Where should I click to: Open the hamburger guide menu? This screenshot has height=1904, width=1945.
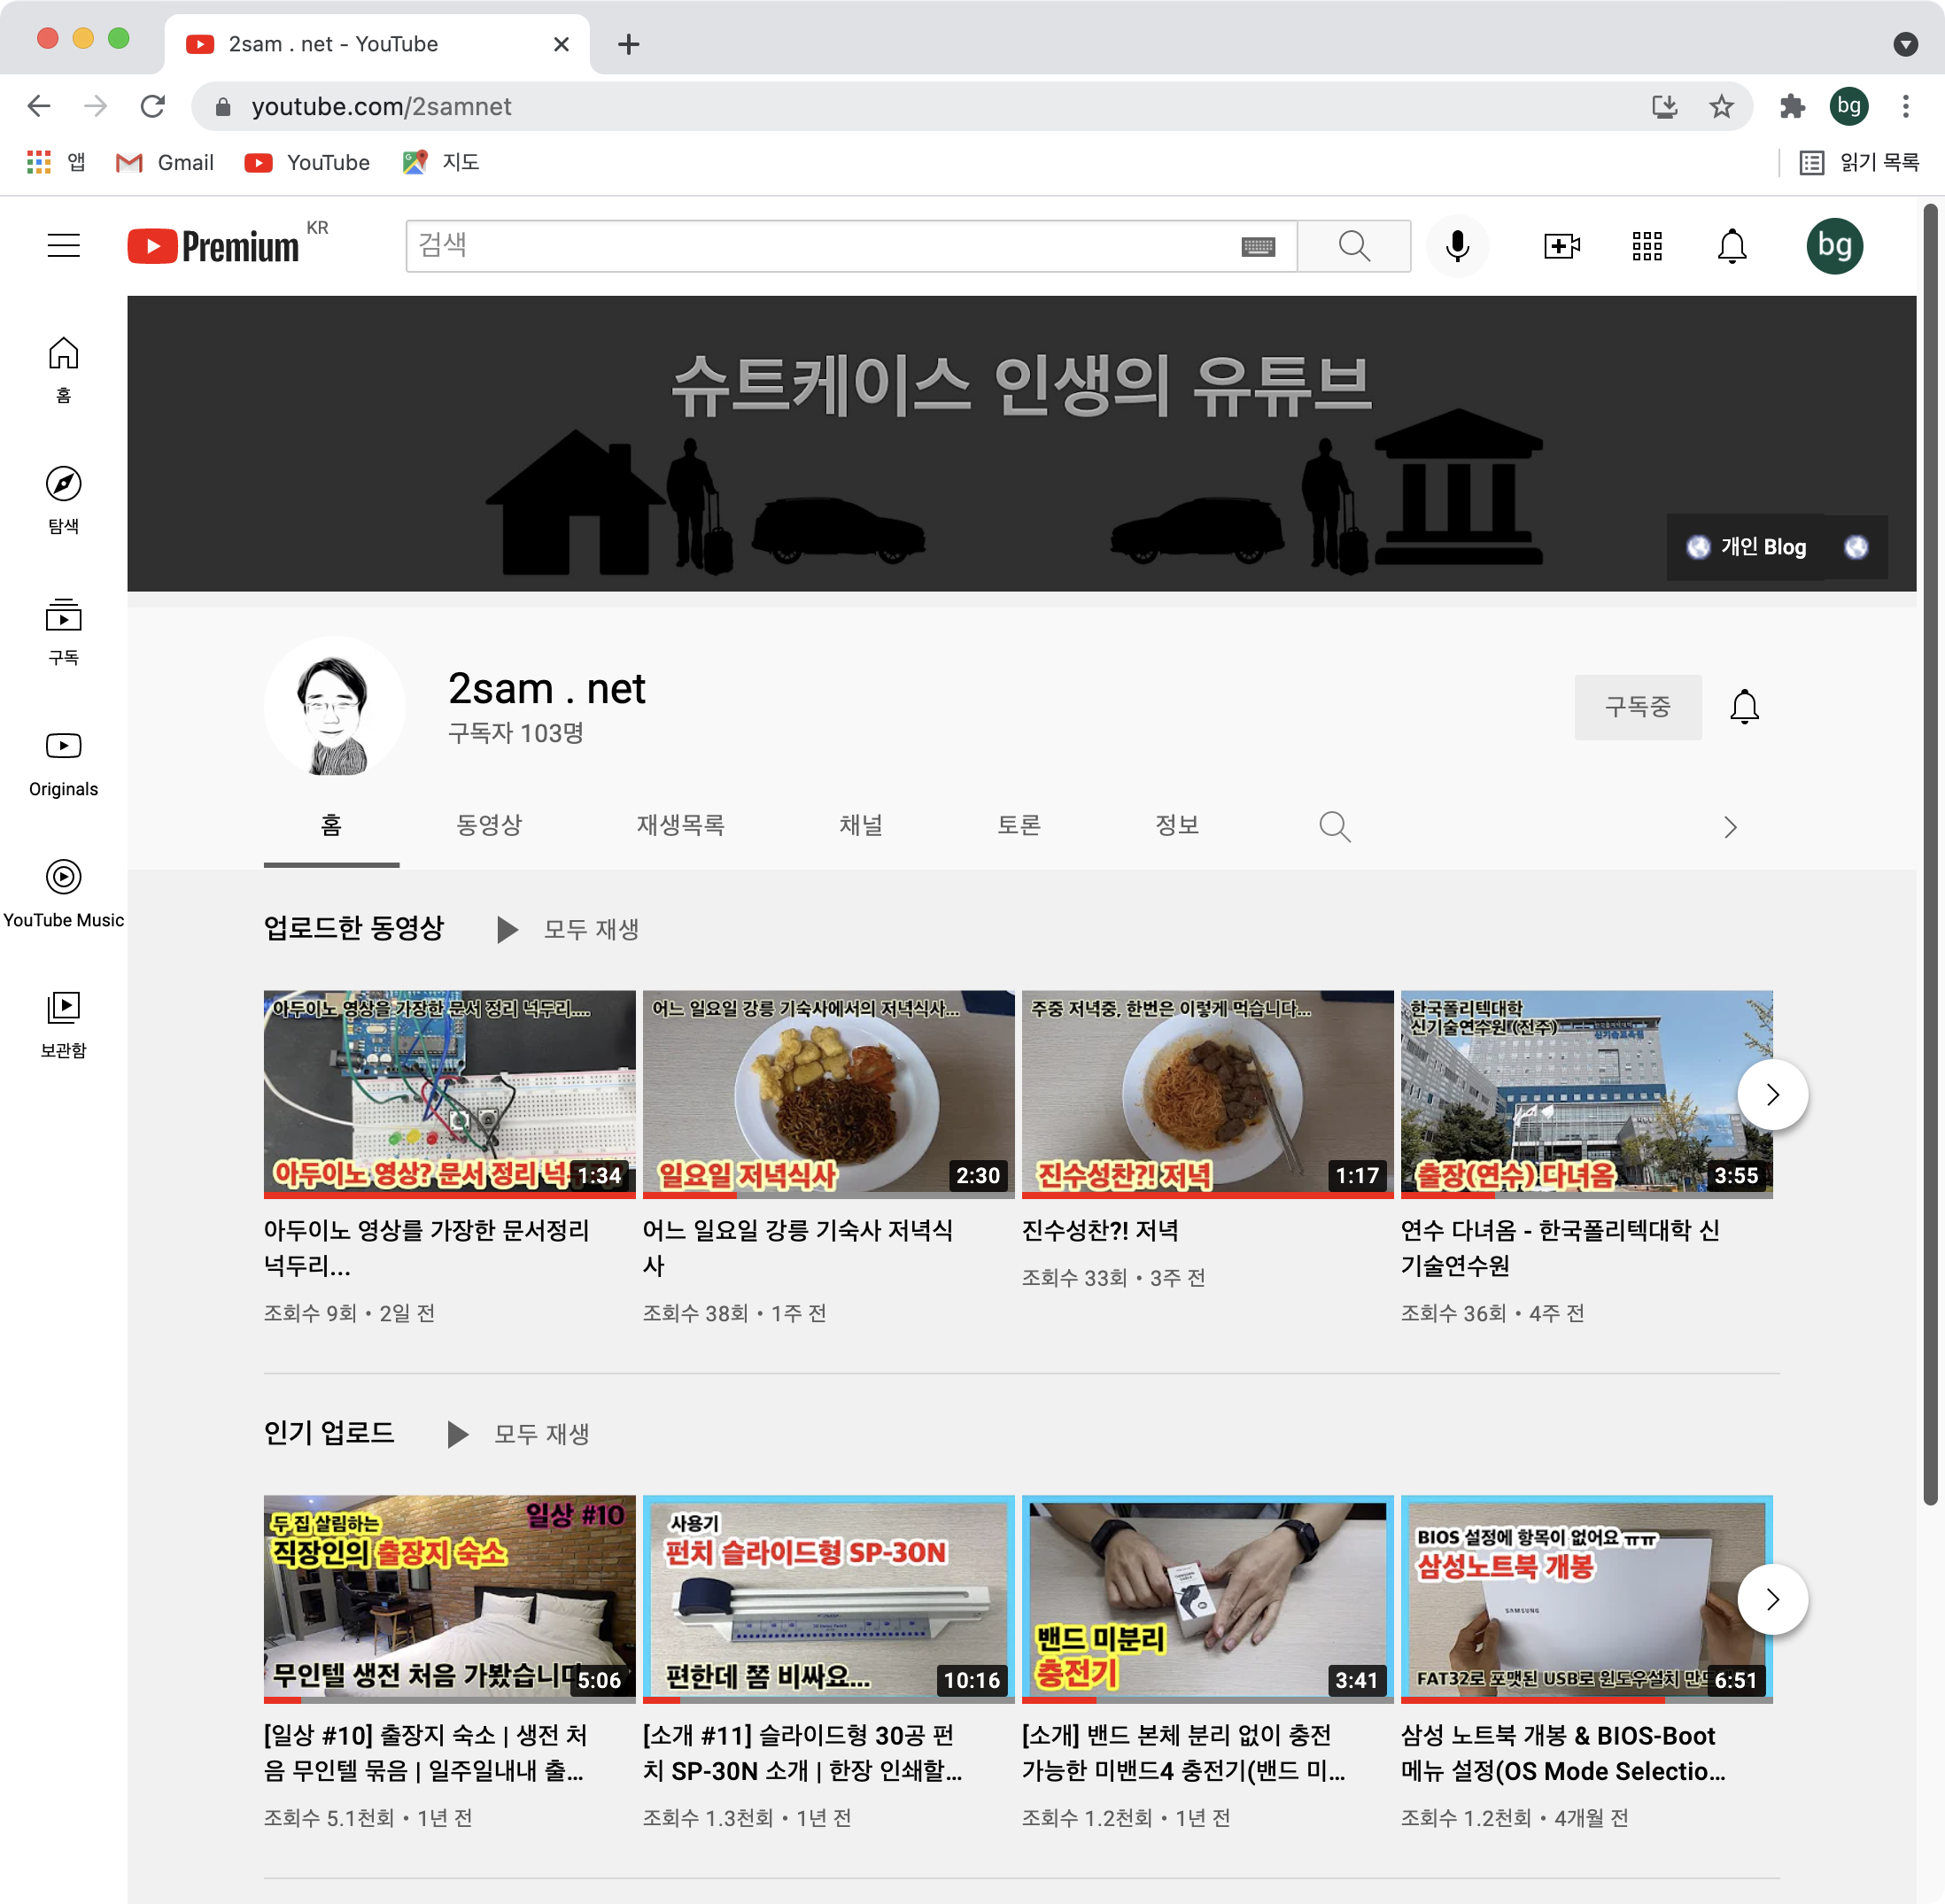[64, 246]
